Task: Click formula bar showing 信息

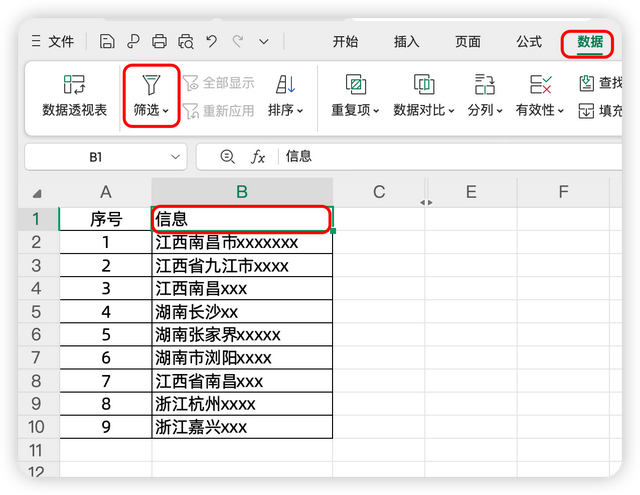Action: click(453, 156)
